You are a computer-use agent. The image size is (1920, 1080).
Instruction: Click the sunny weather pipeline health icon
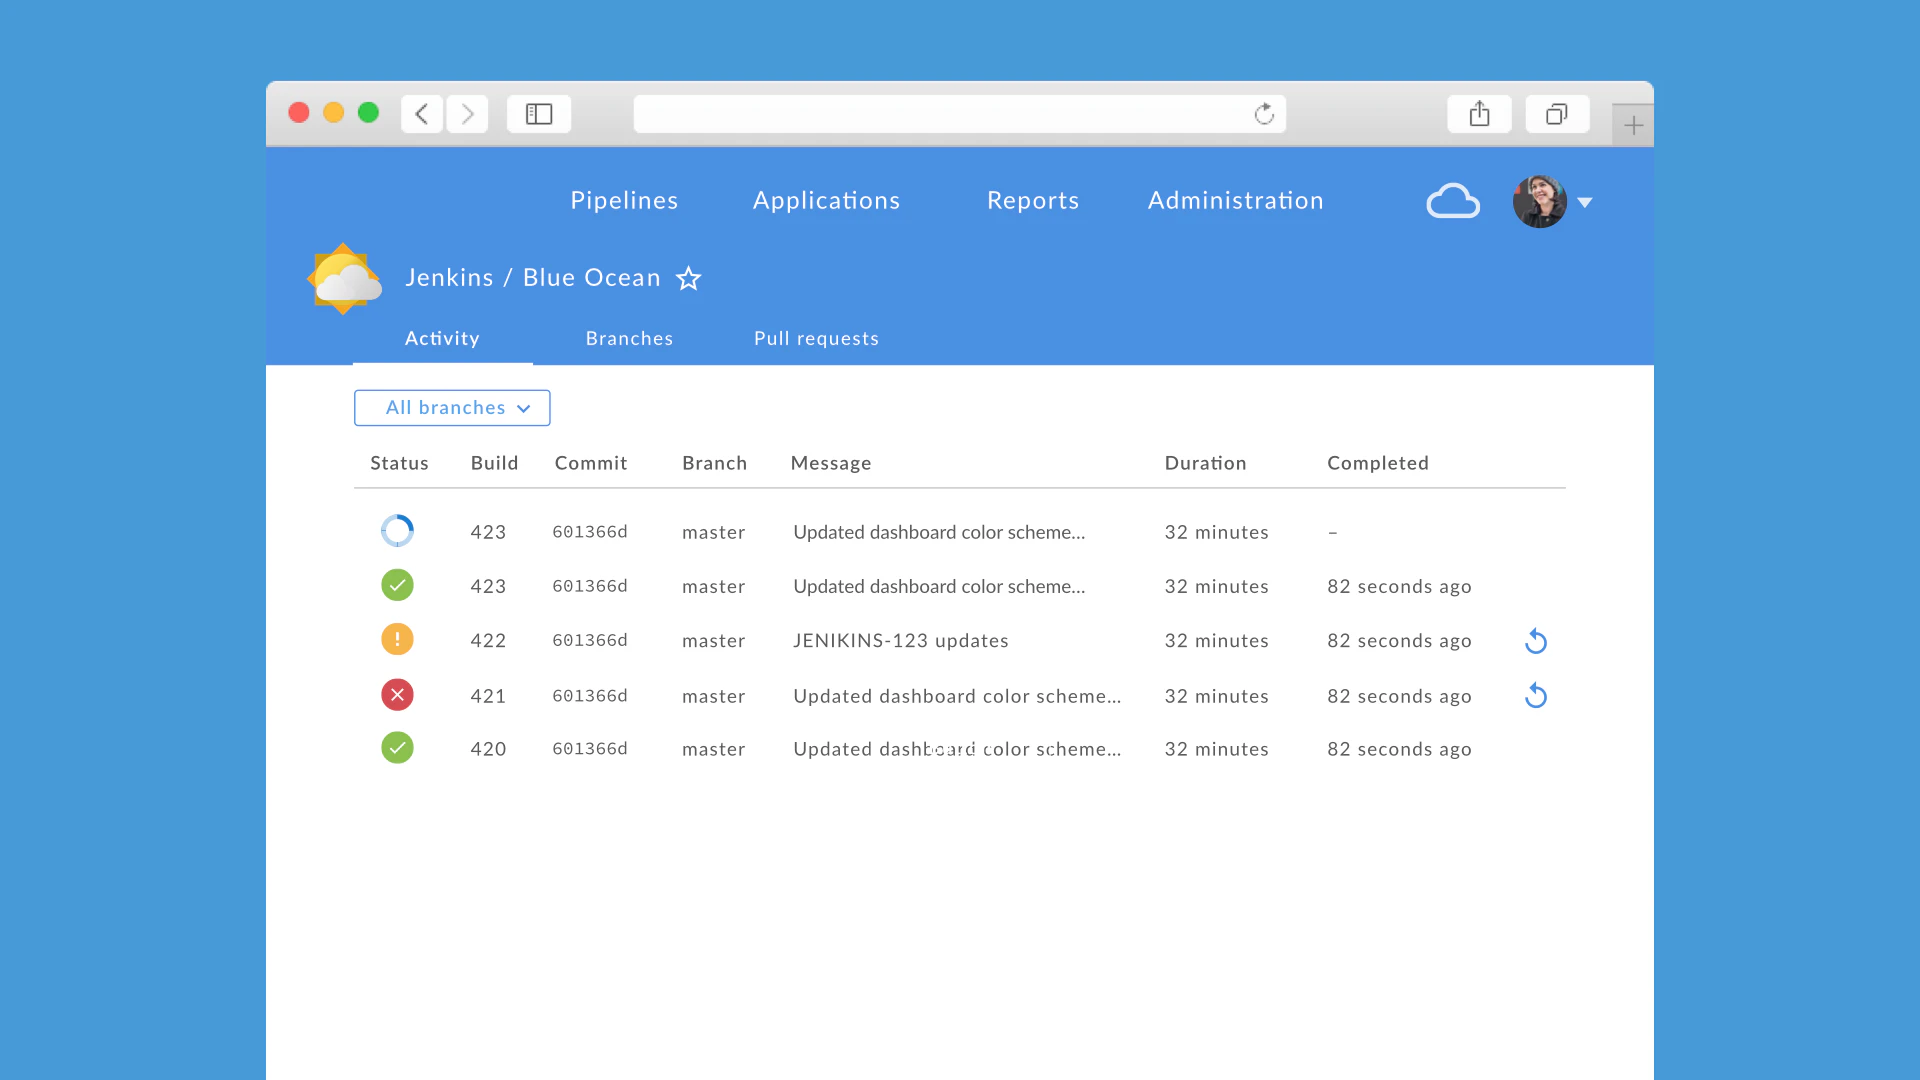[x=343, y=279]
